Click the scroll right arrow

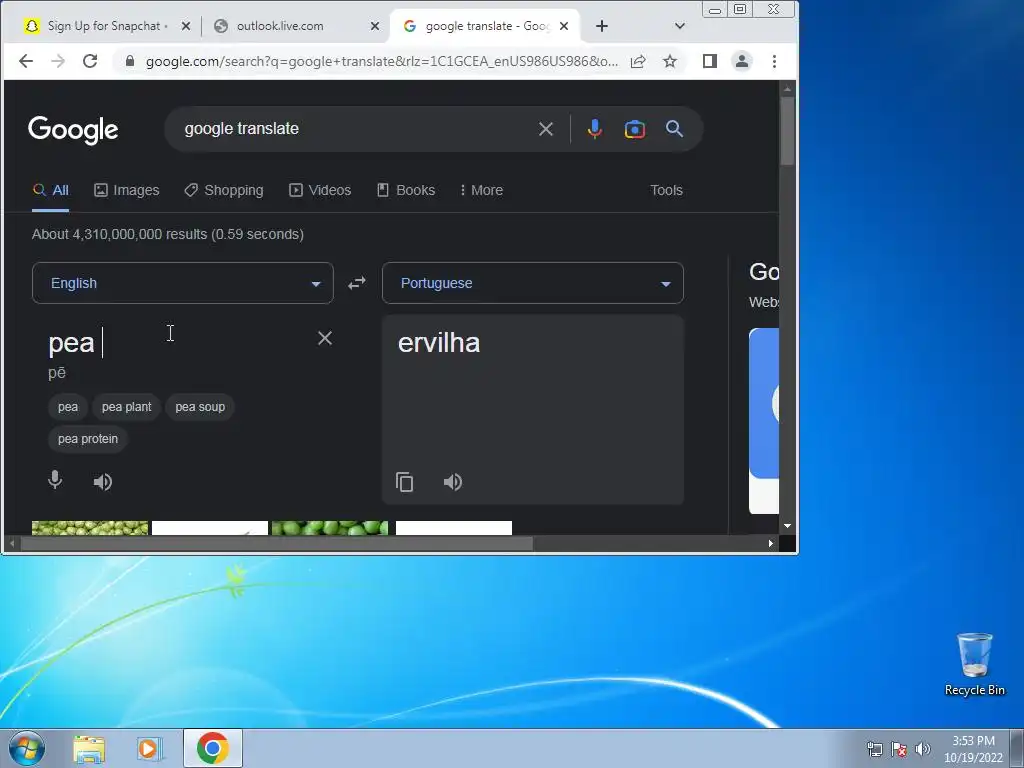coord(771,543)
